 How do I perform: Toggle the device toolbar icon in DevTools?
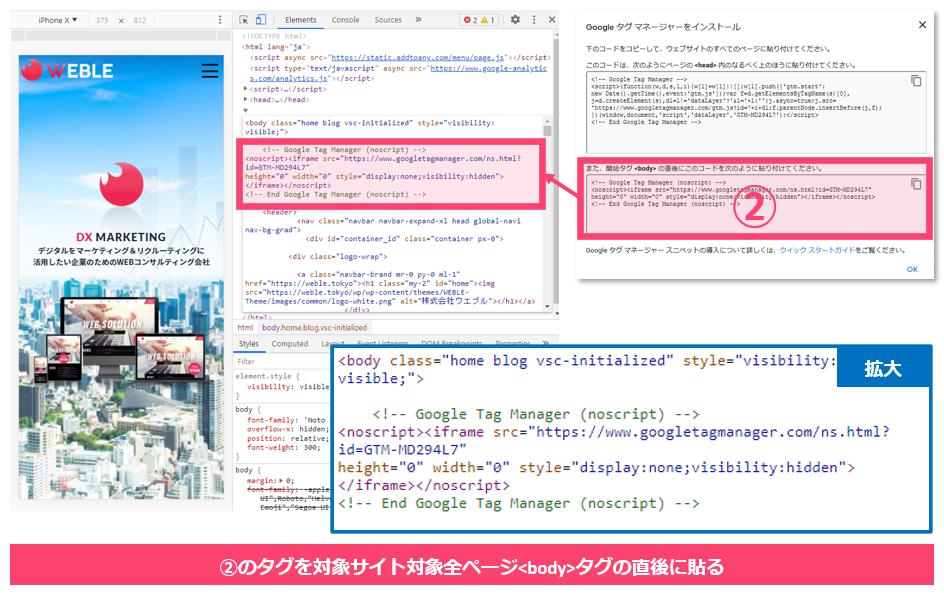pos(261,19)
